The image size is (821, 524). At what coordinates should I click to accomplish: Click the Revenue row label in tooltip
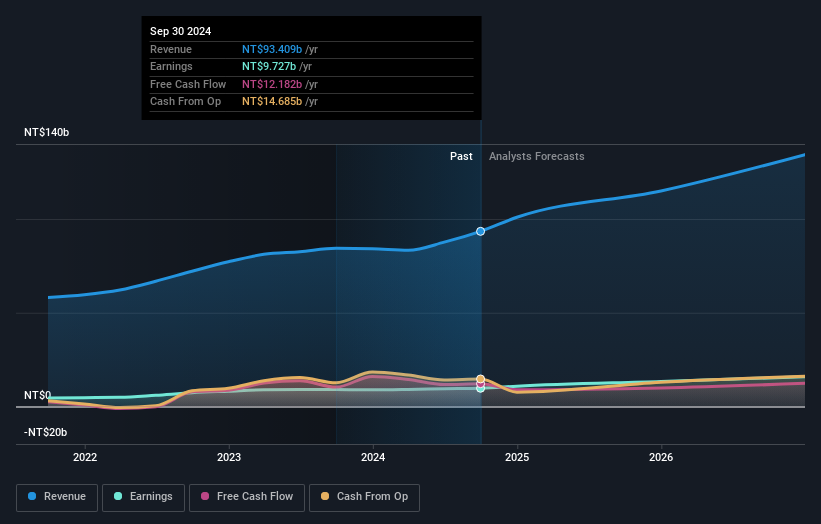pos(171,49)
